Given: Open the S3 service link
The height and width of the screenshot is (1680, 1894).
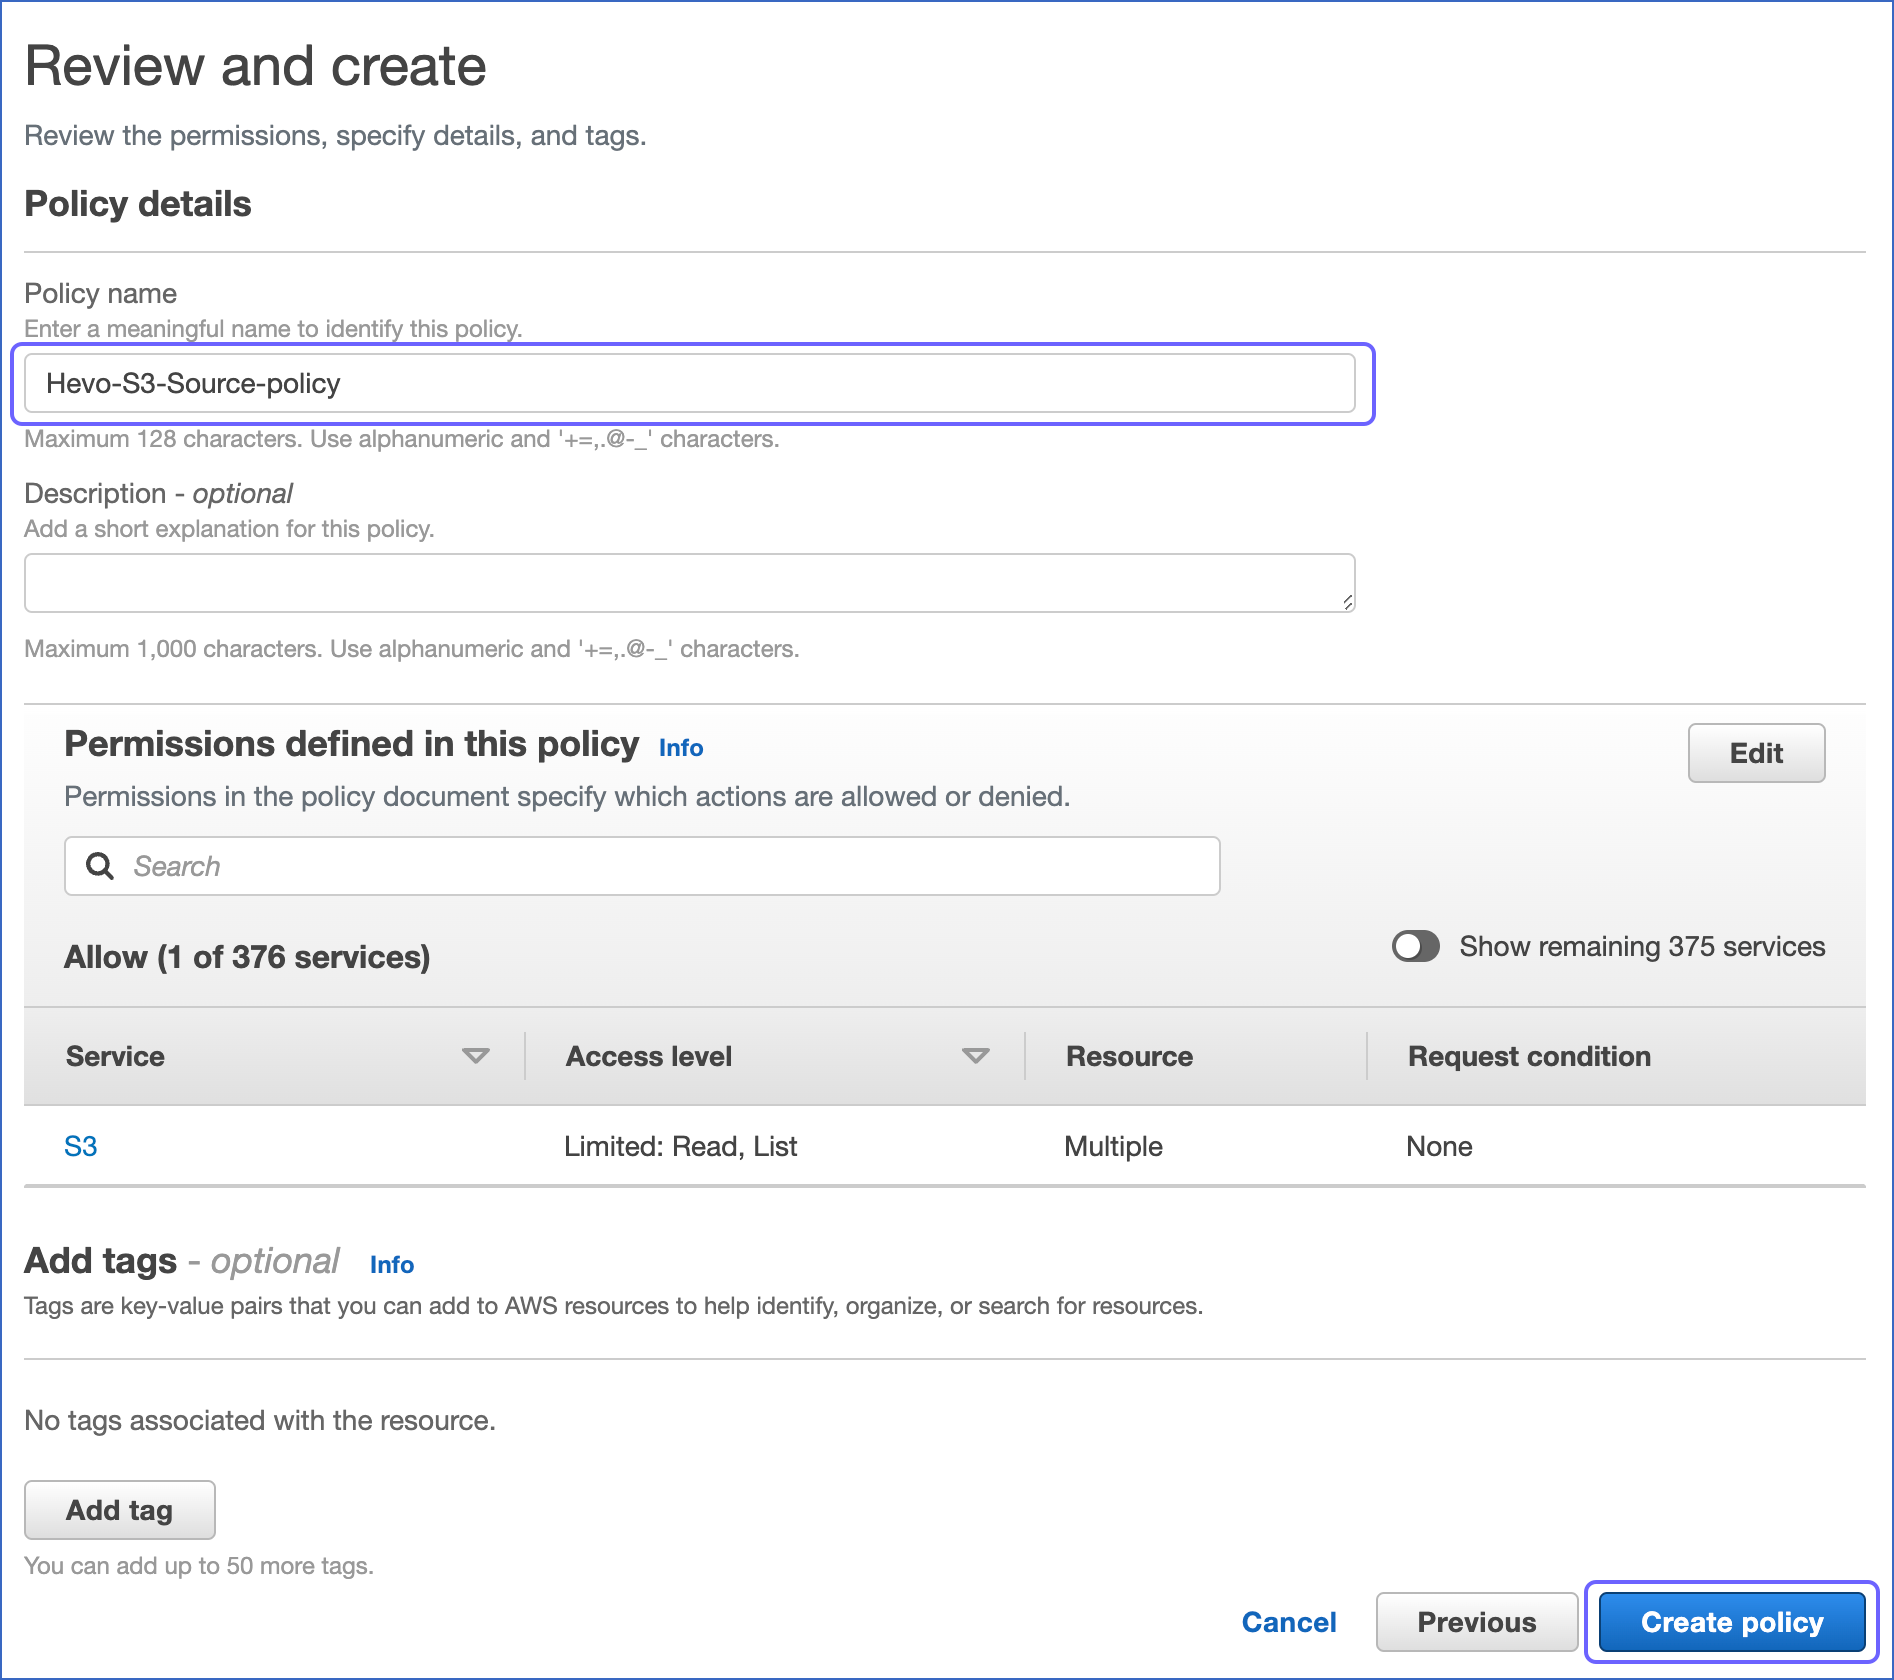Looking at the screenshot, I should 81,1146.
